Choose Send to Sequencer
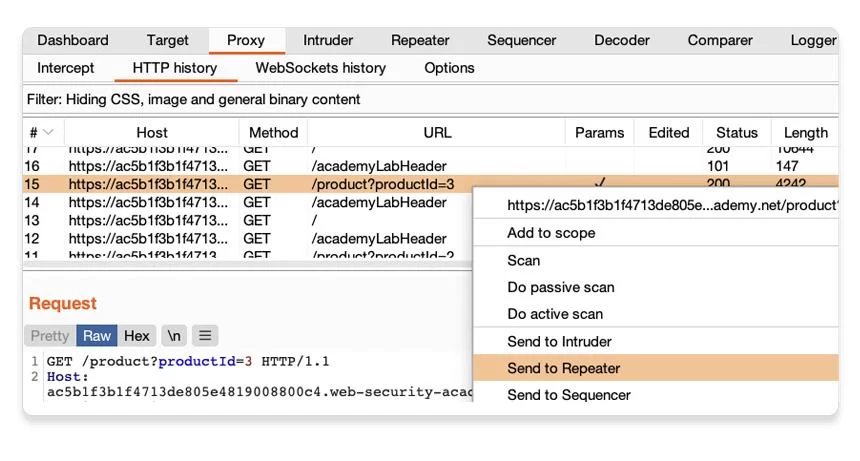This screenshot has height=461, width=860. 656,395
